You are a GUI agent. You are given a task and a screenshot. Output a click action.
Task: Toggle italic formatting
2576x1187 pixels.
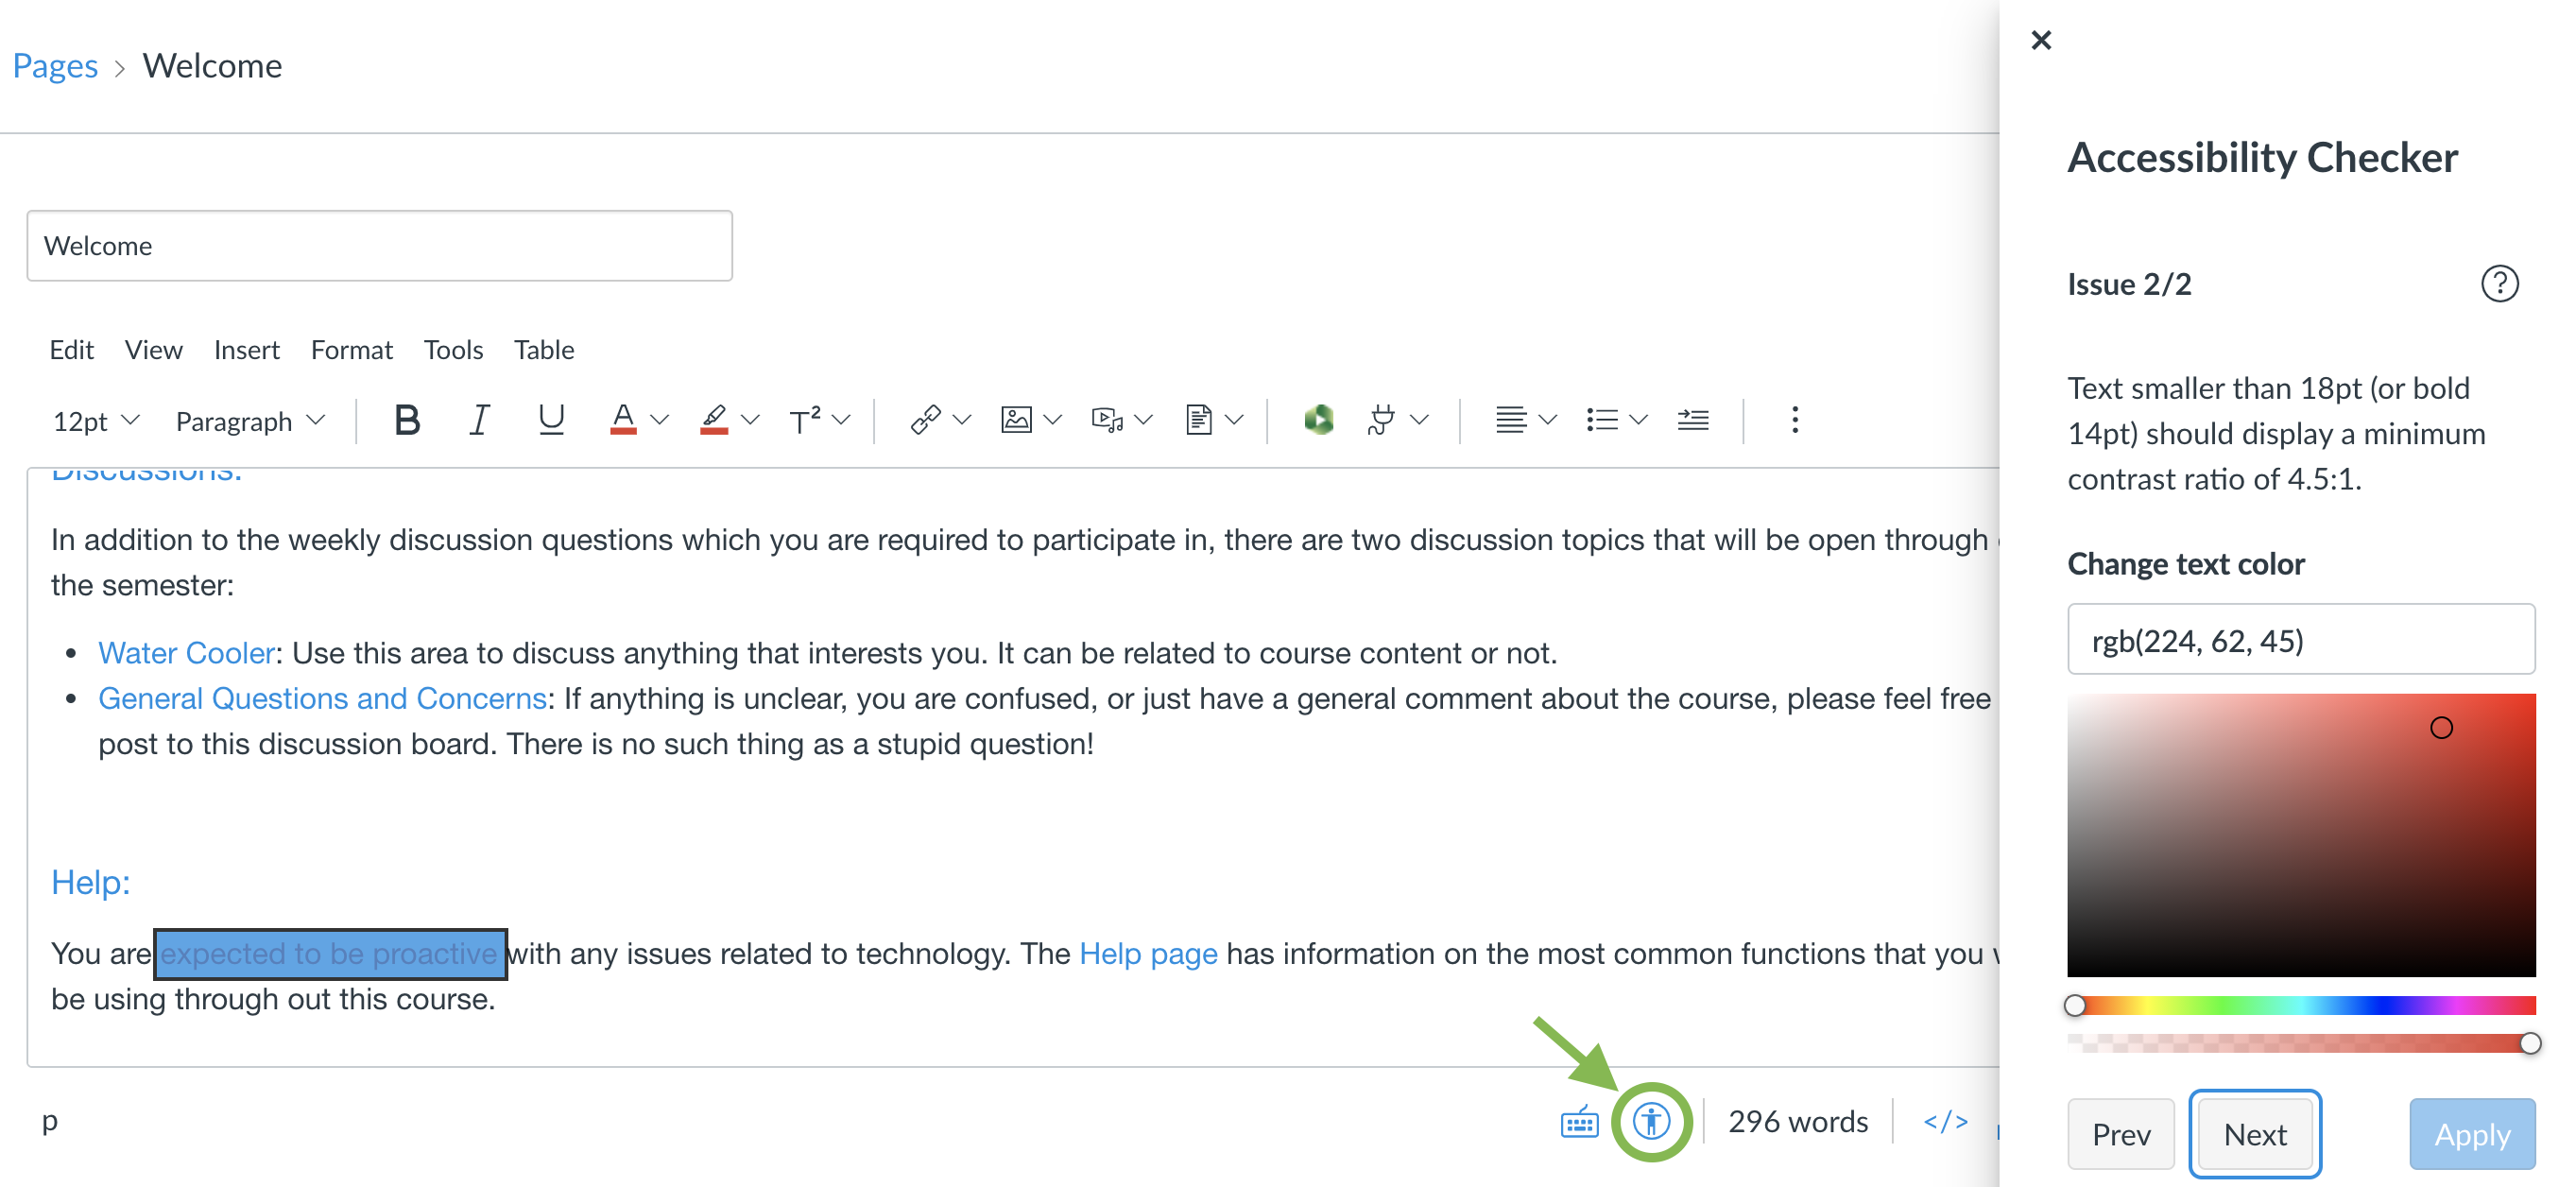[x=479, y=420]
